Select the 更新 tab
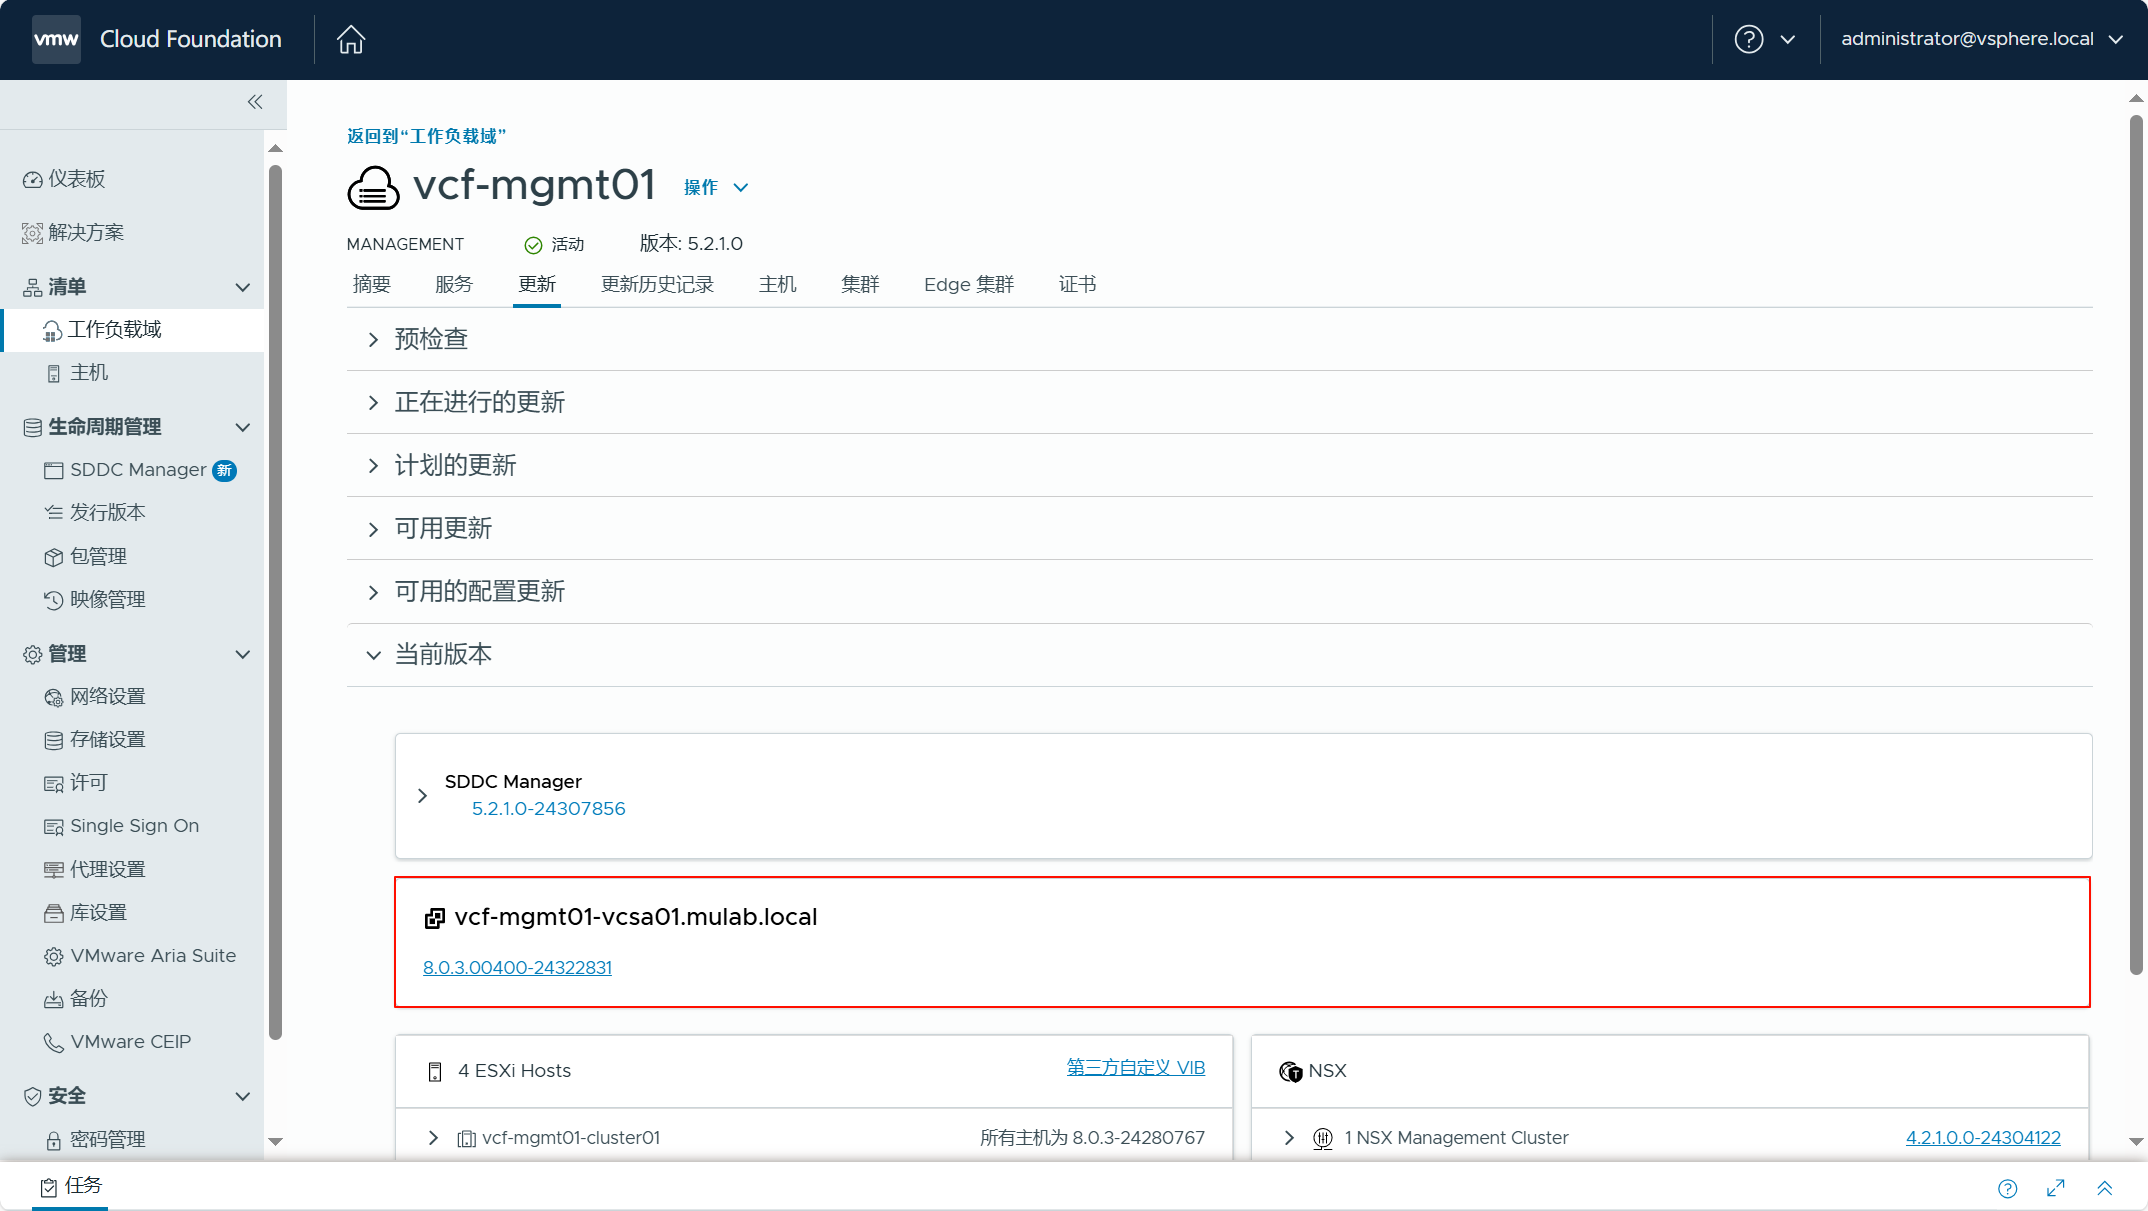The height and width of the screenshot is (1211, 2148). tap(537, 285)
